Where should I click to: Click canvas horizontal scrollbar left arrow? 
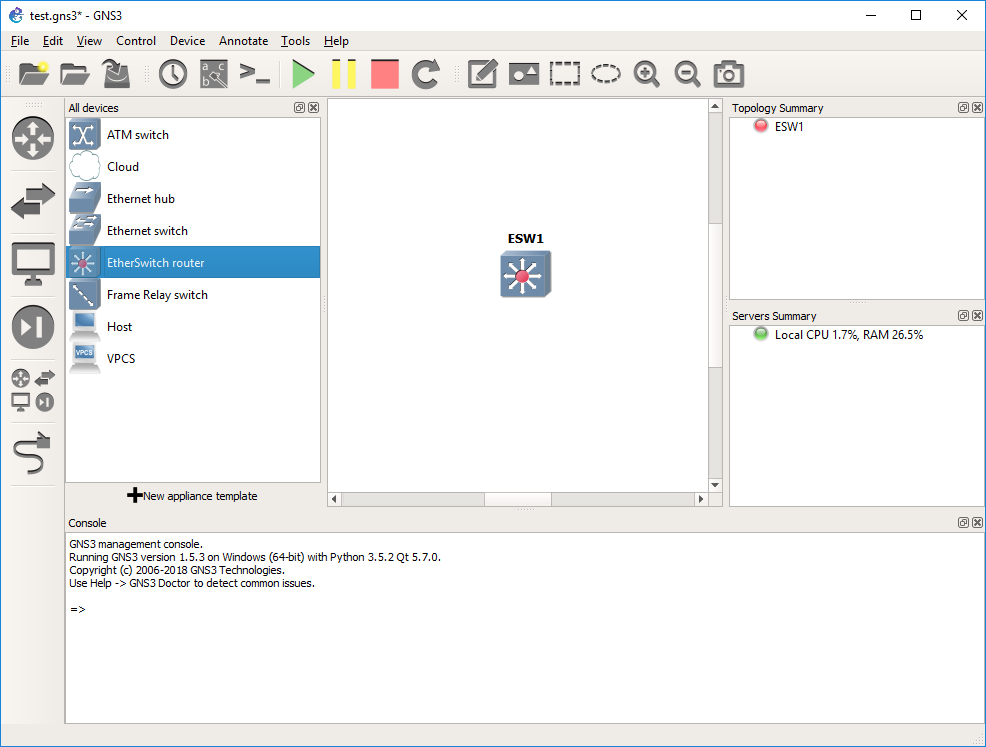point(335,499)
